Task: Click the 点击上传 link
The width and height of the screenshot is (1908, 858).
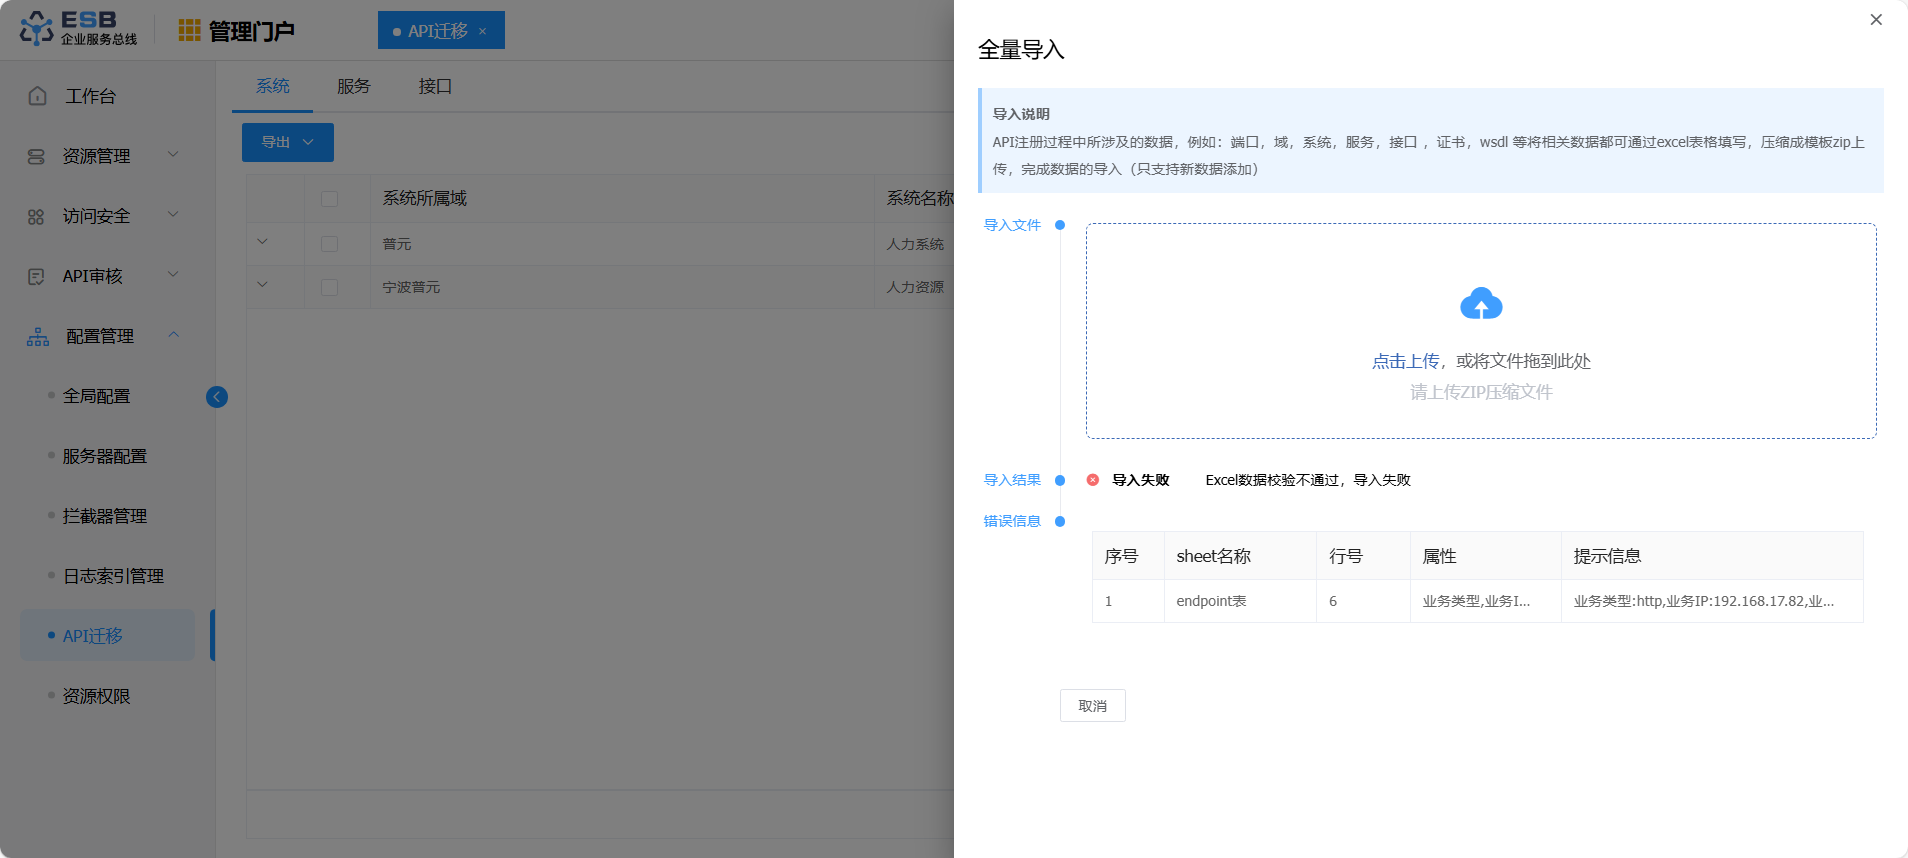Action: [x=1405, y=361]
